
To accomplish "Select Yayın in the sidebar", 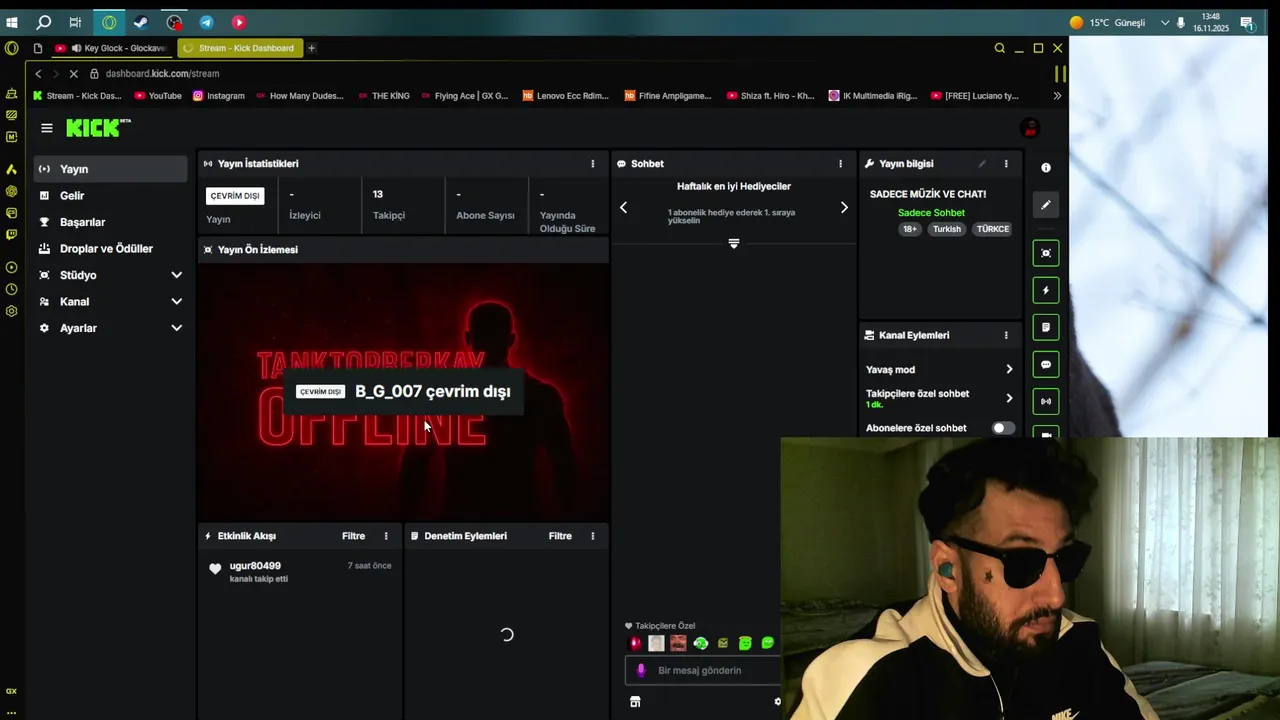I will pos(110,169).
